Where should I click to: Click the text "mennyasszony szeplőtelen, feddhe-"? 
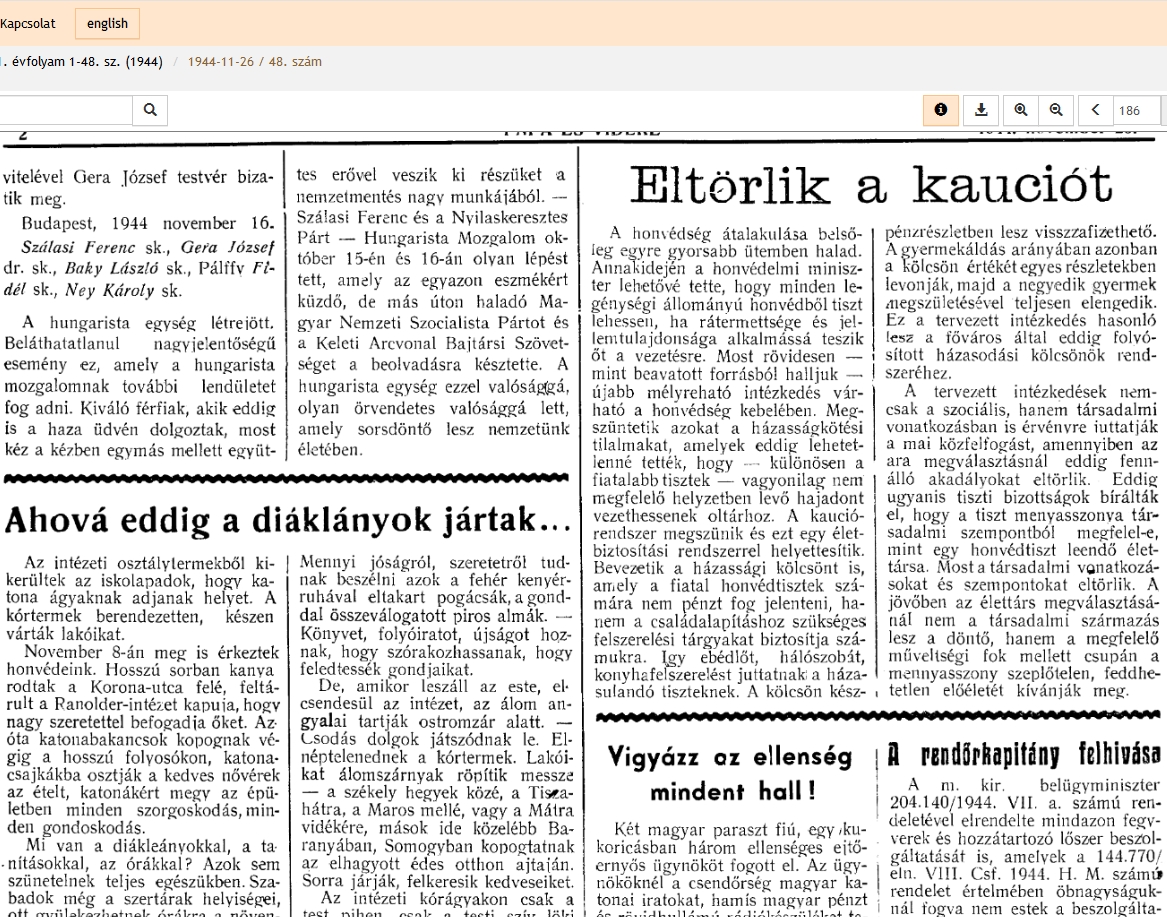[x=1023, y=673]
